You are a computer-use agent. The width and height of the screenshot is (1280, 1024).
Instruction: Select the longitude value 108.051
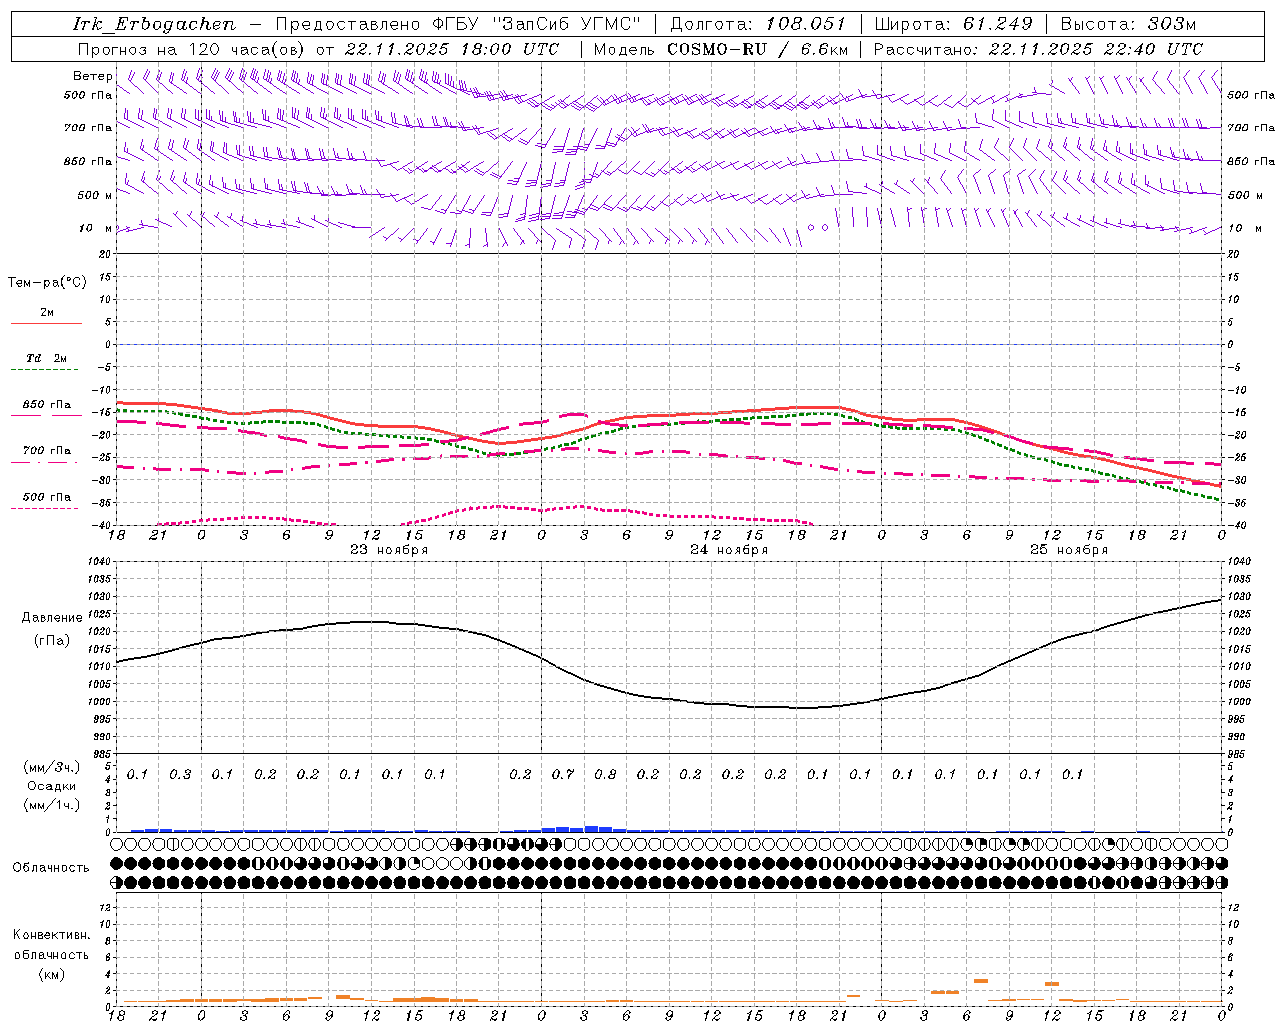point(806,24)
